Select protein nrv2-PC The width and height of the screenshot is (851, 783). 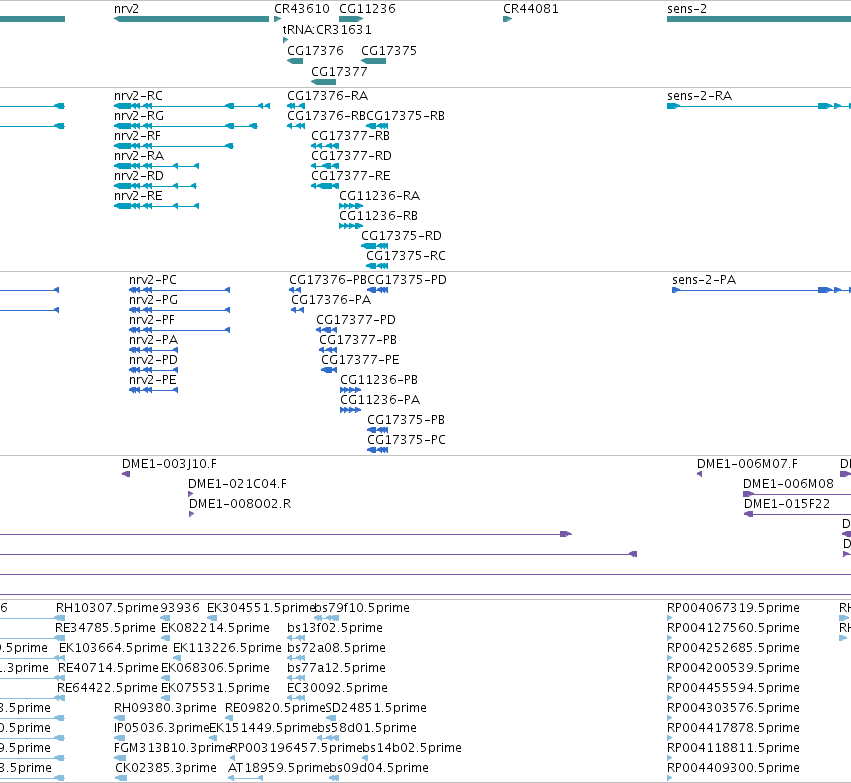(x=153, y=280)
